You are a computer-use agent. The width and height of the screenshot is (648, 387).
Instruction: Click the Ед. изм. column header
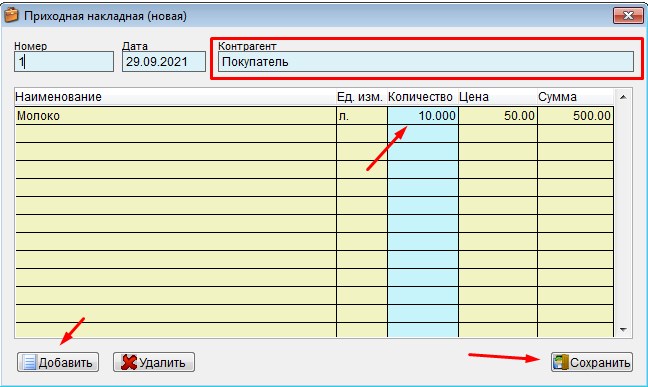[x=362, y=97]
